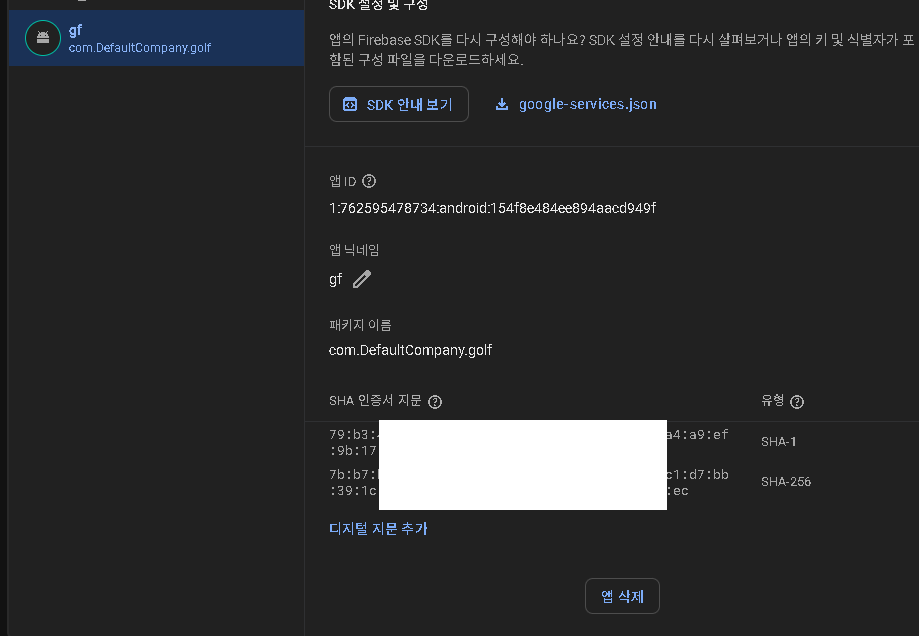Open help icon next to 유형
Image resolution: width=919 pixels, height=636 pixels.
(797, 402)
